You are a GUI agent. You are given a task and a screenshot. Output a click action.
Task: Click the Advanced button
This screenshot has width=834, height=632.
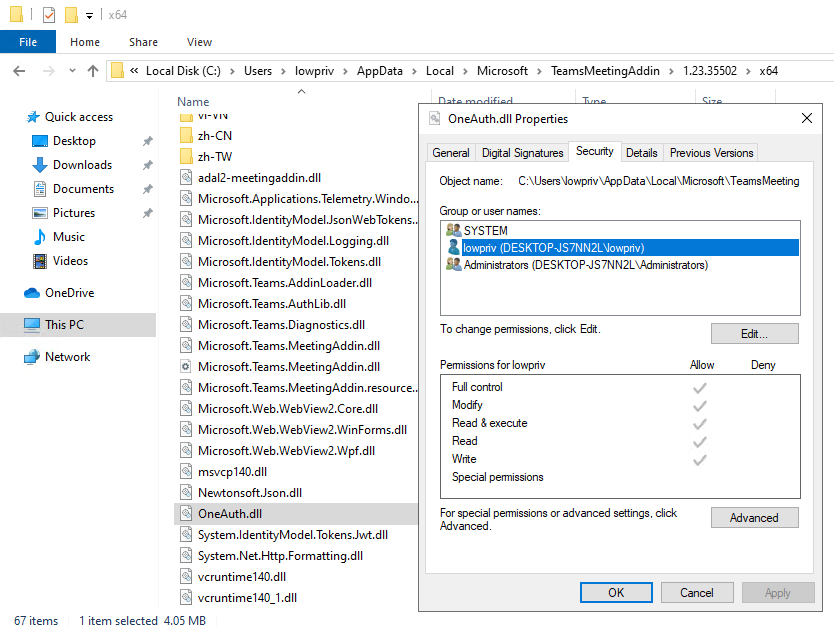(754, 518)
